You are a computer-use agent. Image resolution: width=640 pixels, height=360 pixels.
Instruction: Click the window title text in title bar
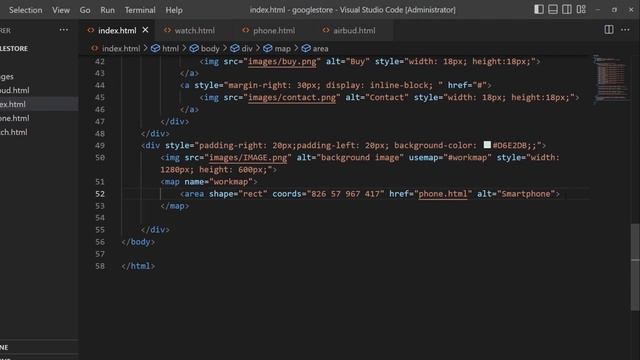[x=353, y=10]
